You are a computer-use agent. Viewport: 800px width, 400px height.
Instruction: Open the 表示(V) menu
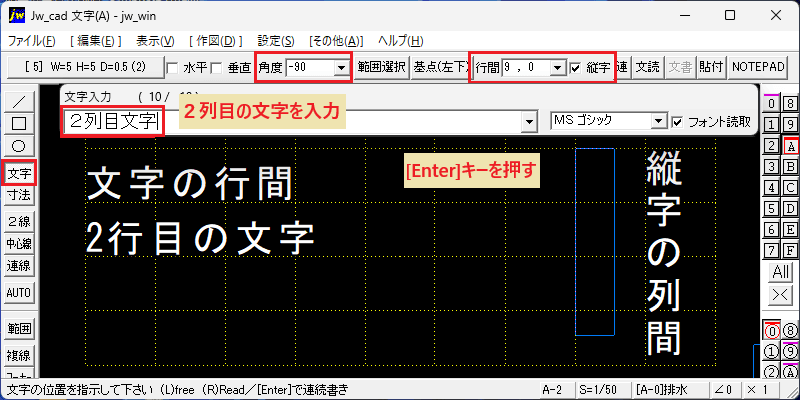pyautogui.click(x=155, y=41)
